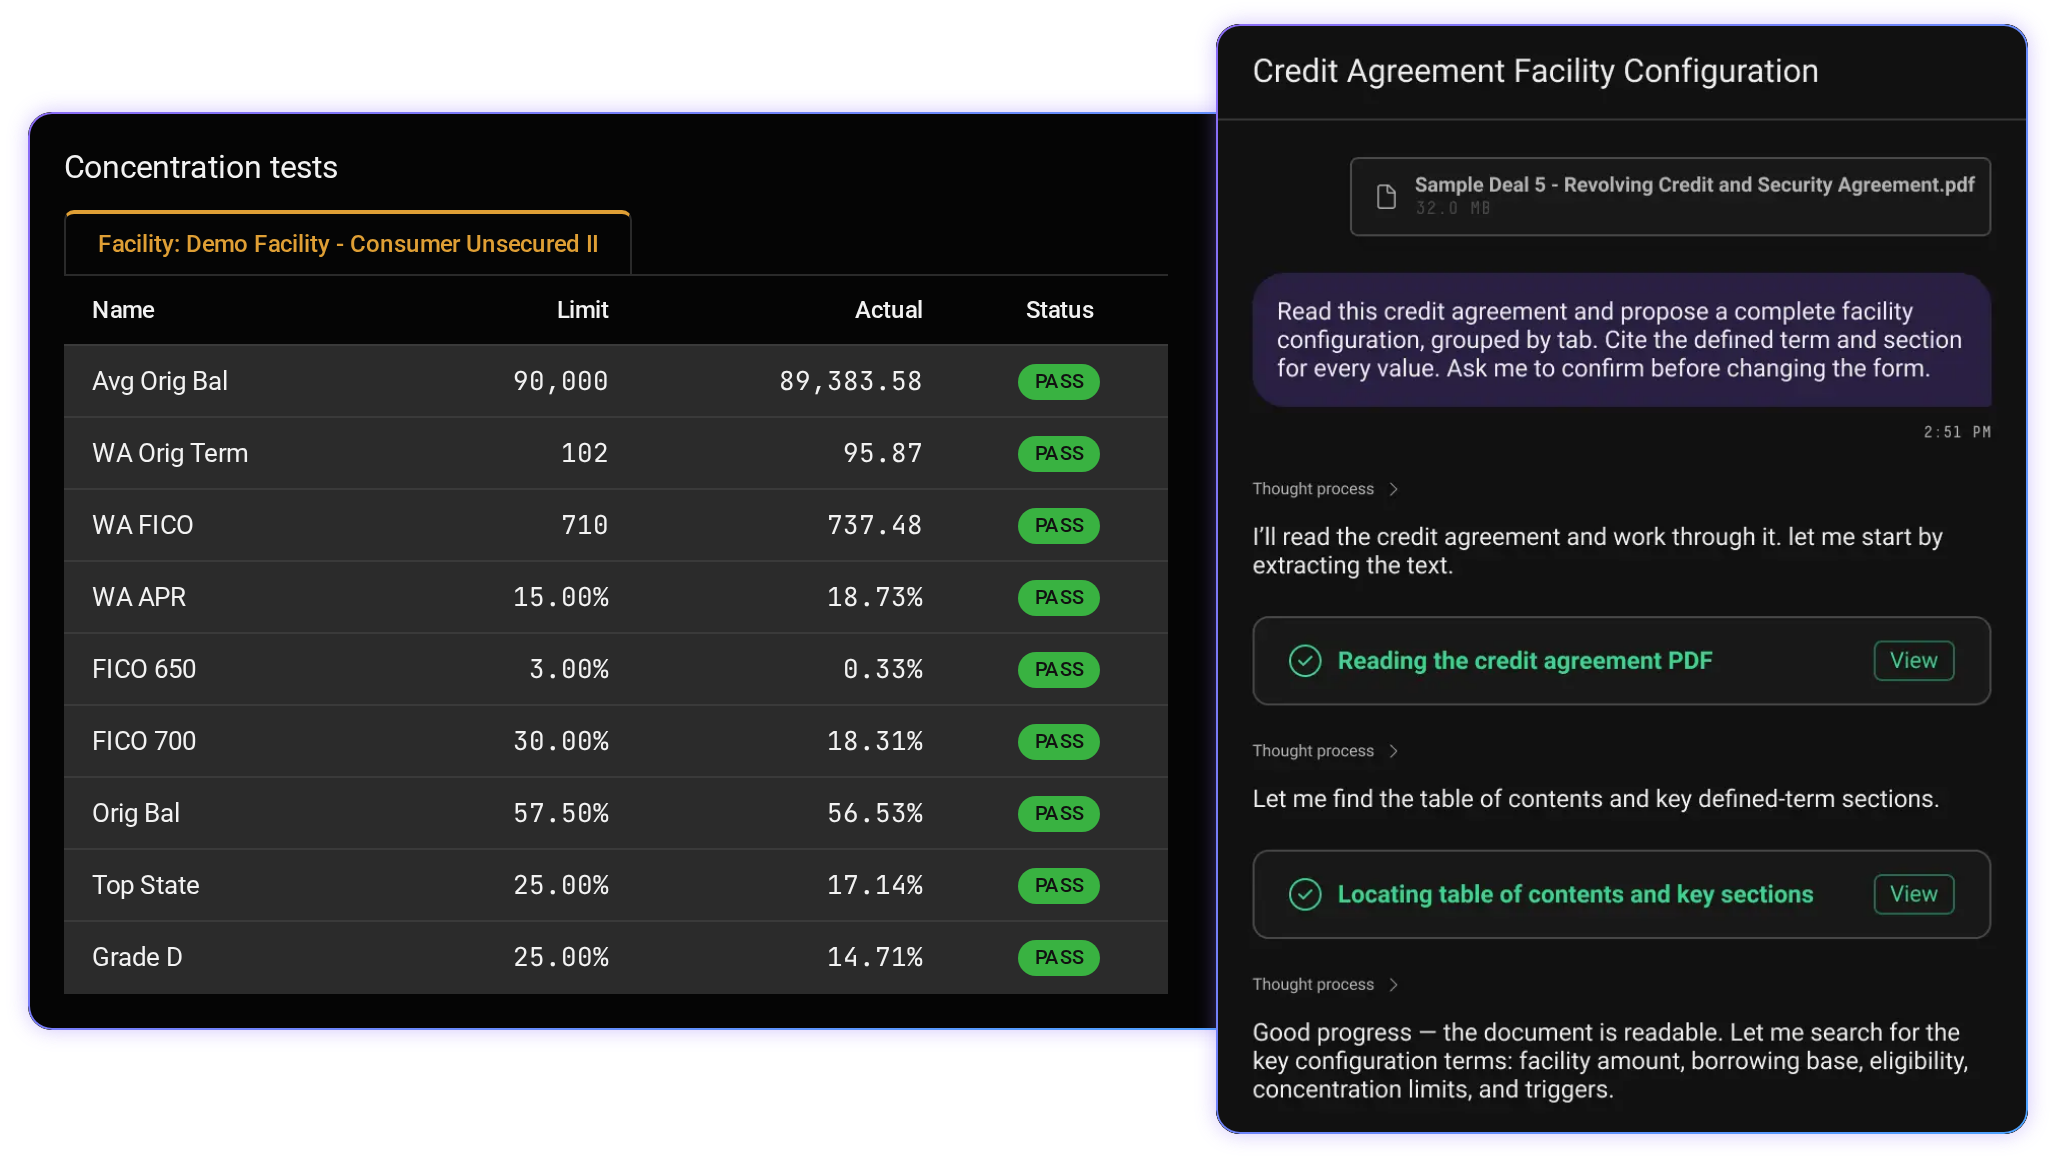View the Locating table of contents step
This screenshot has width=2056, height=1158.
click(x=1913, y=894)
